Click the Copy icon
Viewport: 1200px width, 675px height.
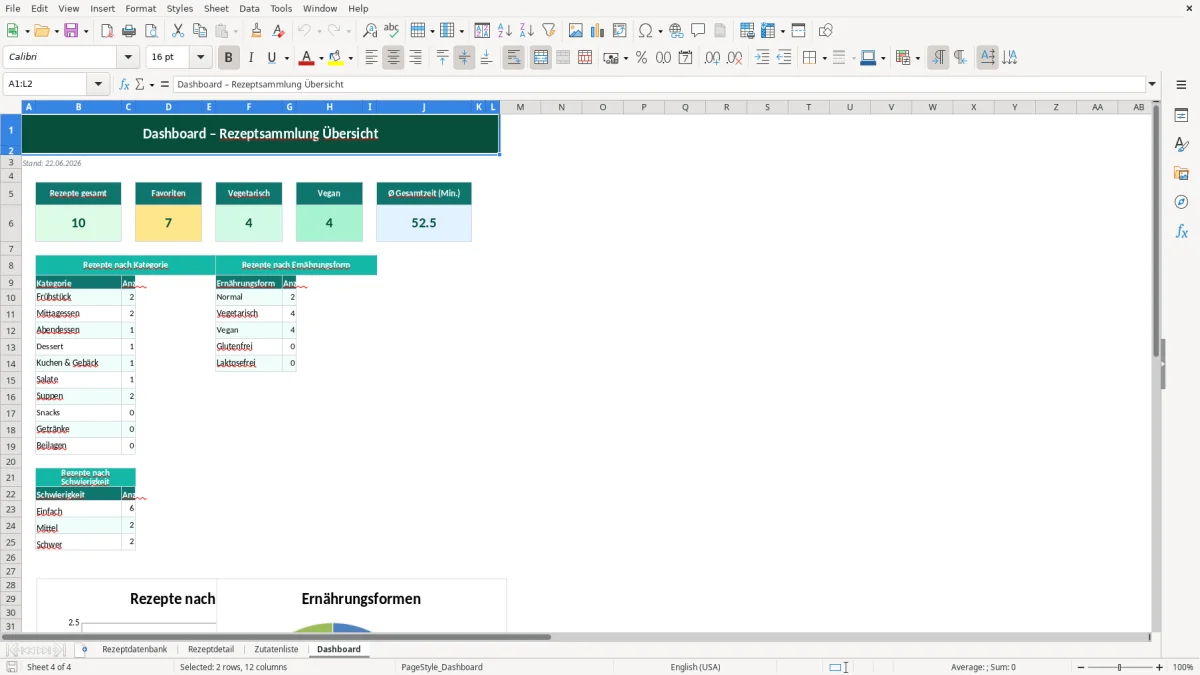coord(198,31)
